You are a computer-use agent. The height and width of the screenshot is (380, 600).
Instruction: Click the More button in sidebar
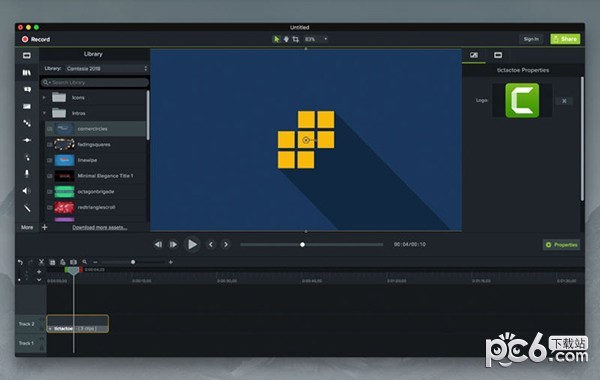point(27,227)
